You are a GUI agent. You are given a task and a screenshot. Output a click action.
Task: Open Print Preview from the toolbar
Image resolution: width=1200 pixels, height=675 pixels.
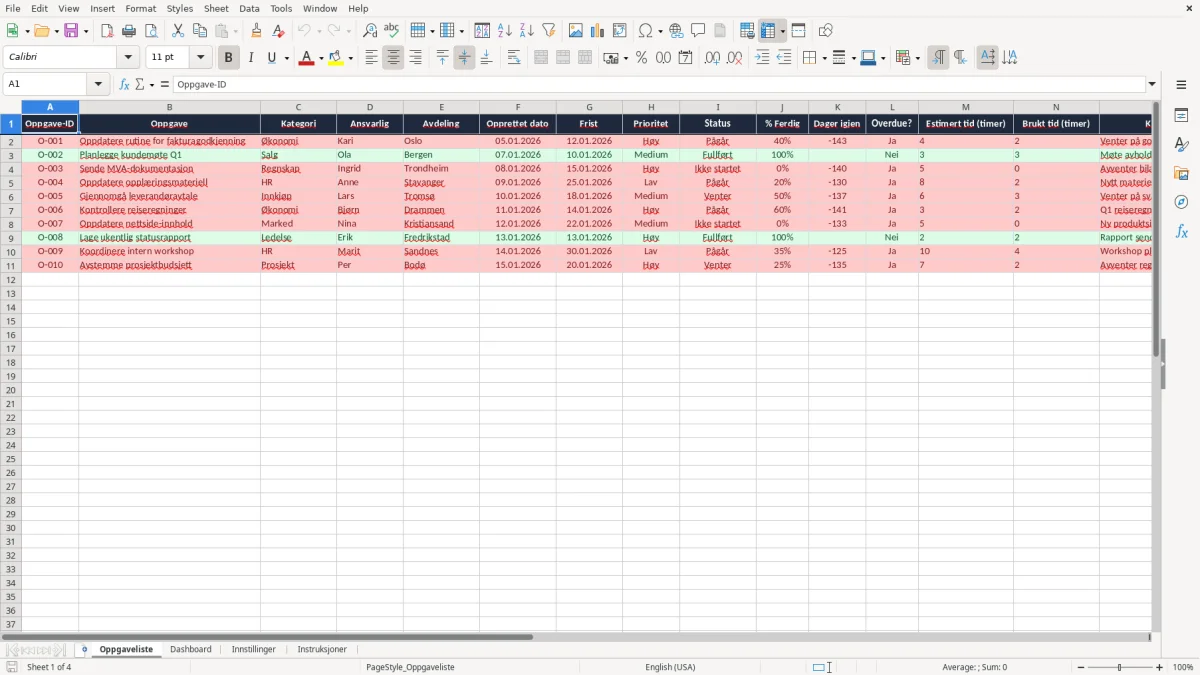[x=151, y=31]
